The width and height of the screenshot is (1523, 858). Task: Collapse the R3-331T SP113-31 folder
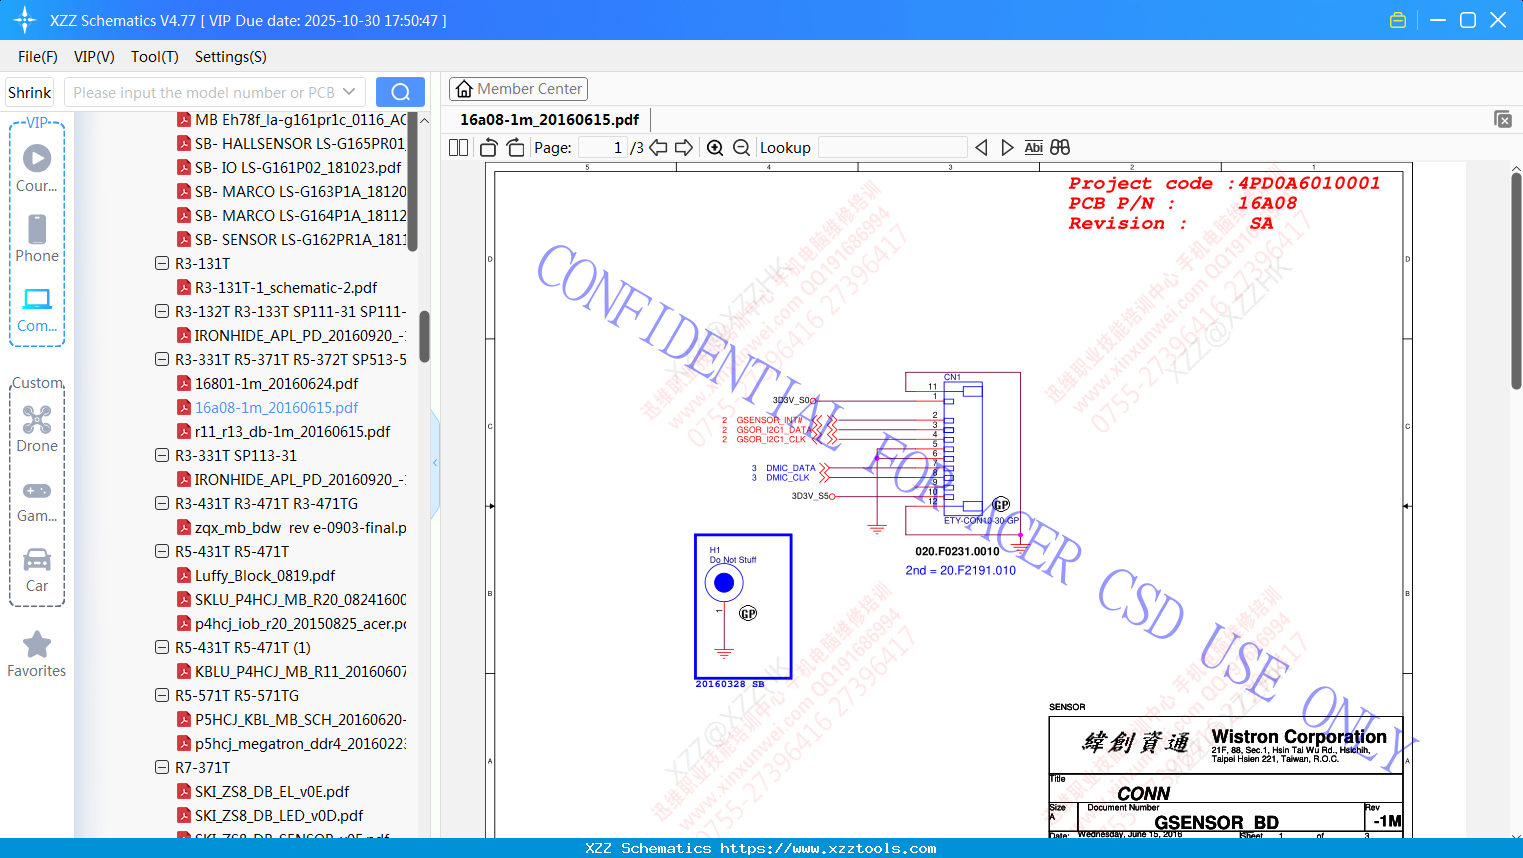click(x=162, y=455)
